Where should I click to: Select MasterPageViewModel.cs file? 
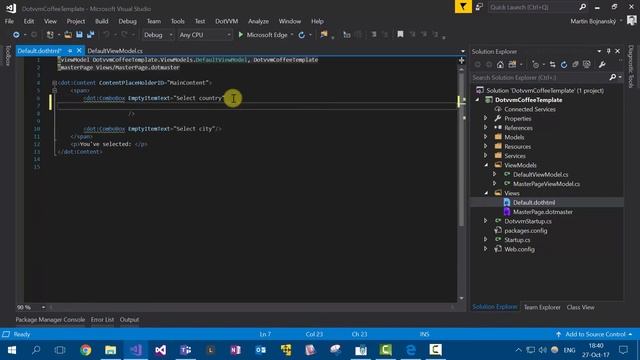546,184
